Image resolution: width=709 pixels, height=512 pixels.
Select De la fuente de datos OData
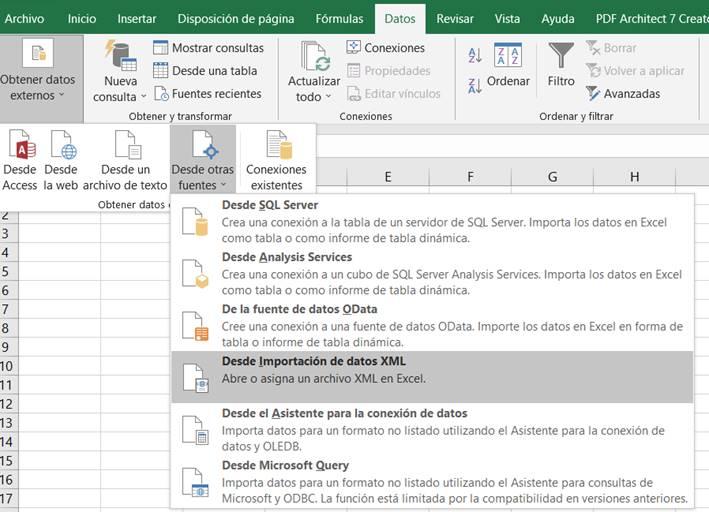click(x=432, y=325)
